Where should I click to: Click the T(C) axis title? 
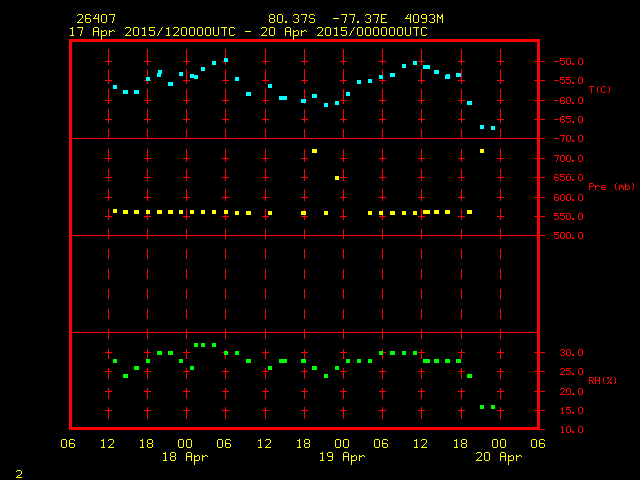(600, 89)
